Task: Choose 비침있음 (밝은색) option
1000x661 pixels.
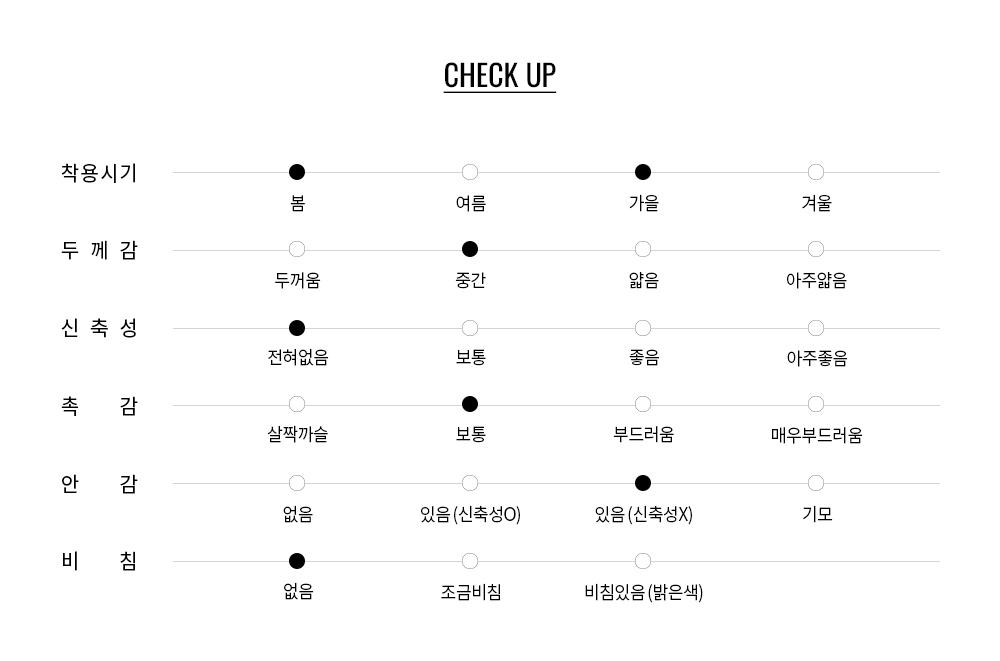Action: tap(643, 561)
